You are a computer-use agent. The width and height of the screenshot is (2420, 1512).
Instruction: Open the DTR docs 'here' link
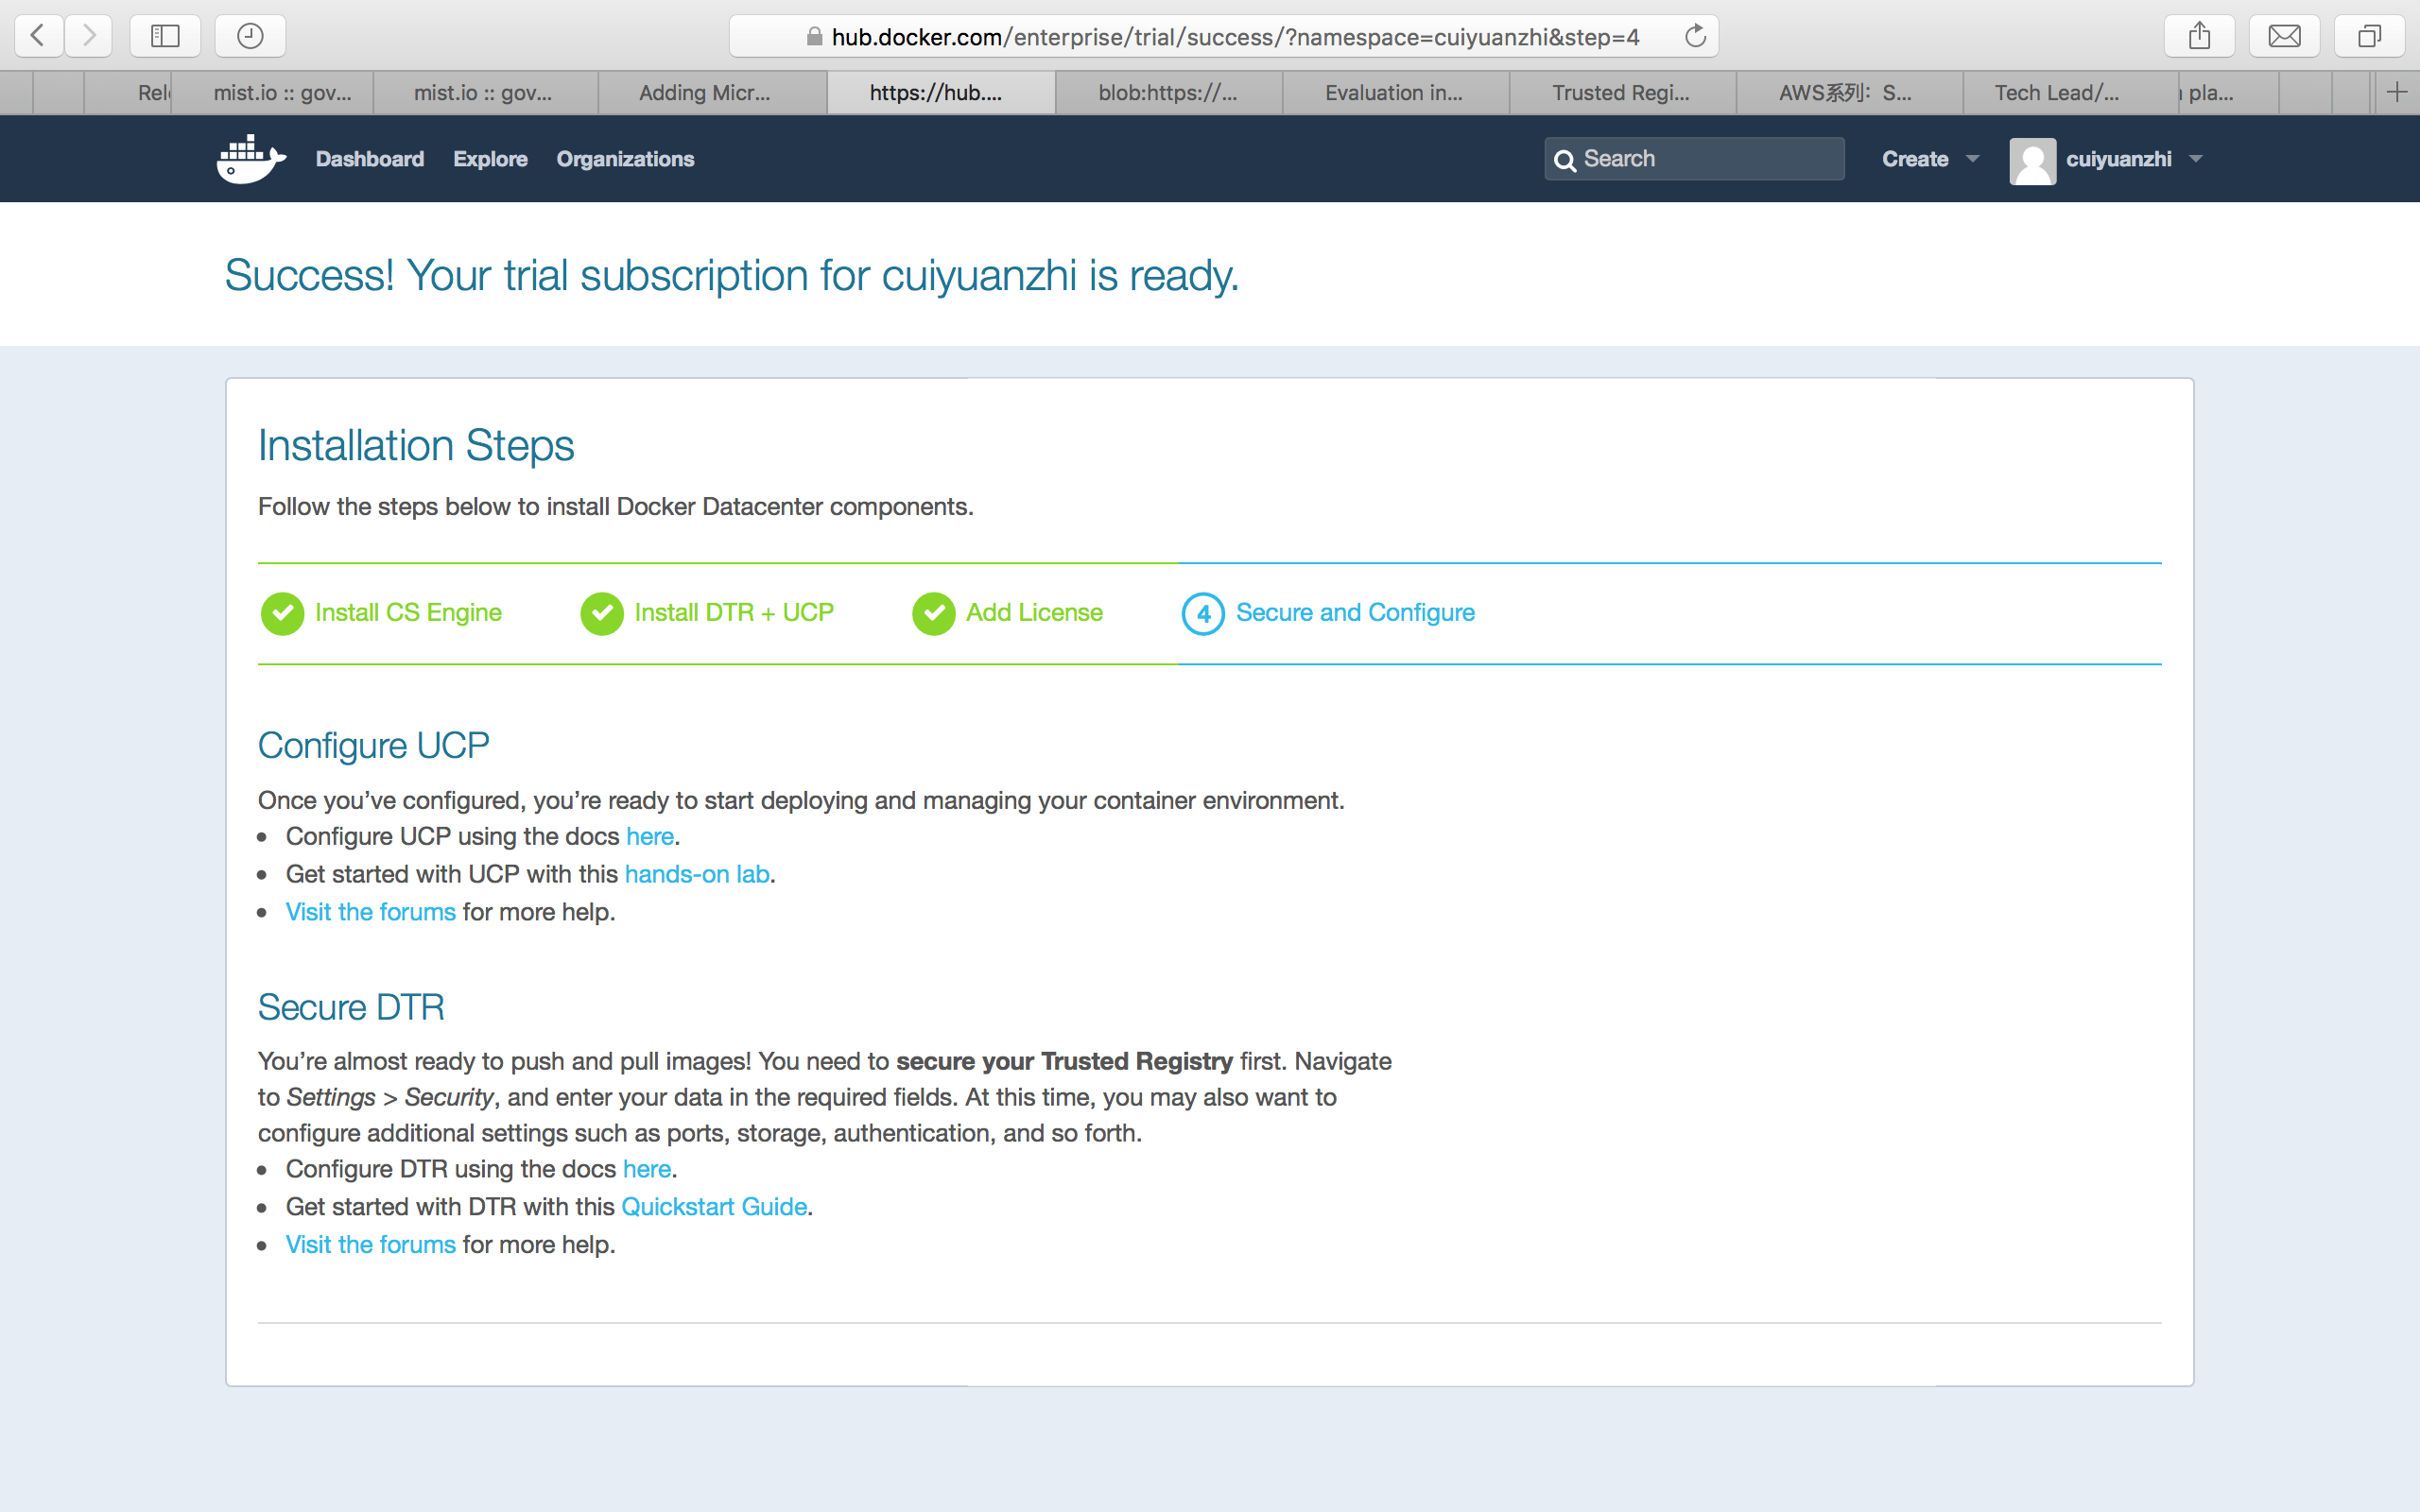click(x=647, y=1169)
